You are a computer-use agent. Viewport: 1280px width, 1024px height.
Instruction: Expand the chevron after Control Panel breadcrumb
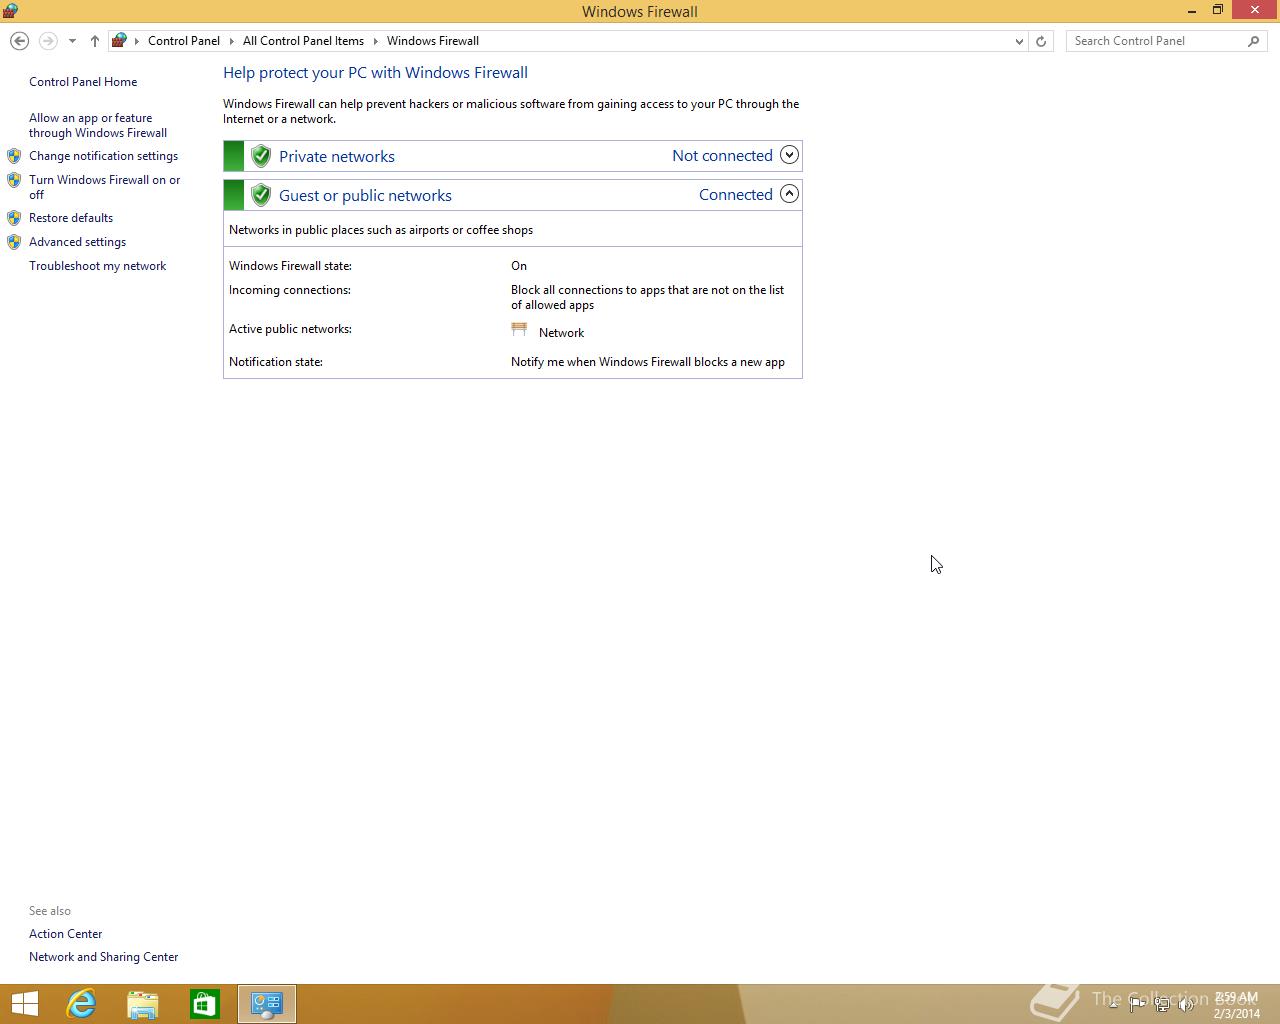(x=232, y=41)
